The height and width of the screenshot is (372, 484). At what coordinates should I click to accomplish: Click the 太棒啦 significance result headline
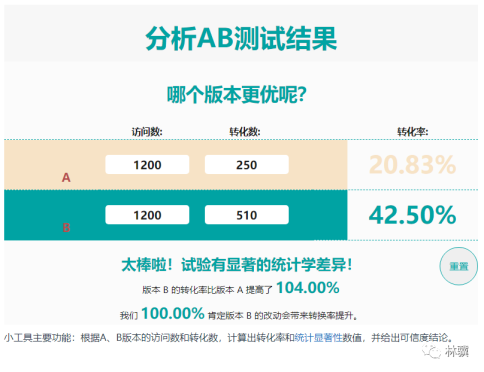tap(237, 265)
